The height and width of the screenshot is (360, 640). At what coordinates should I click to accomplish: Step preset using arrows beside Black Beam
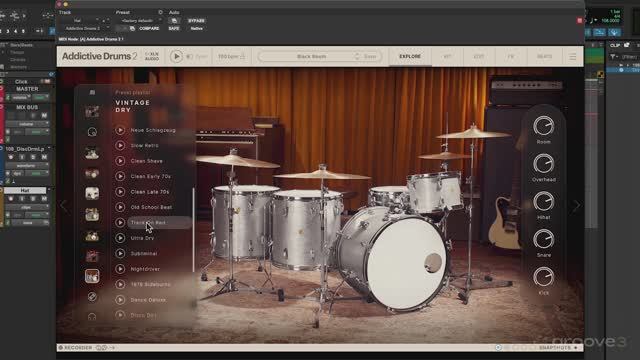coord(358,56)
